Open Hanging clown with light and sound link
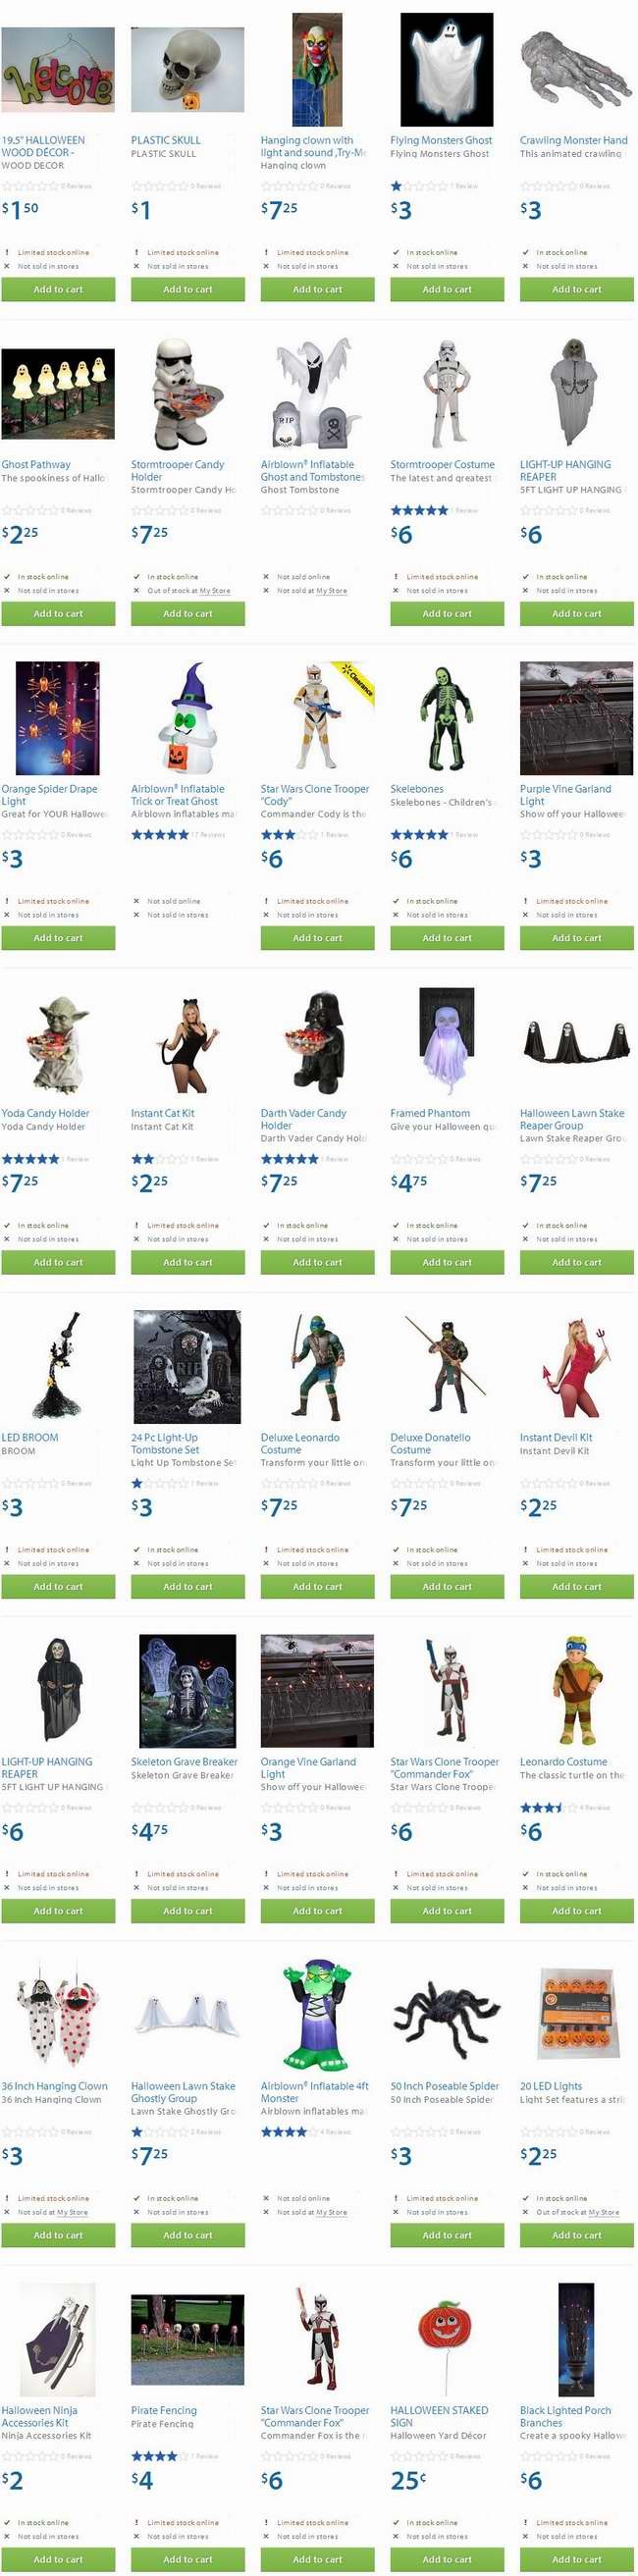This screenshot has width=638, height=2576. 314,146
